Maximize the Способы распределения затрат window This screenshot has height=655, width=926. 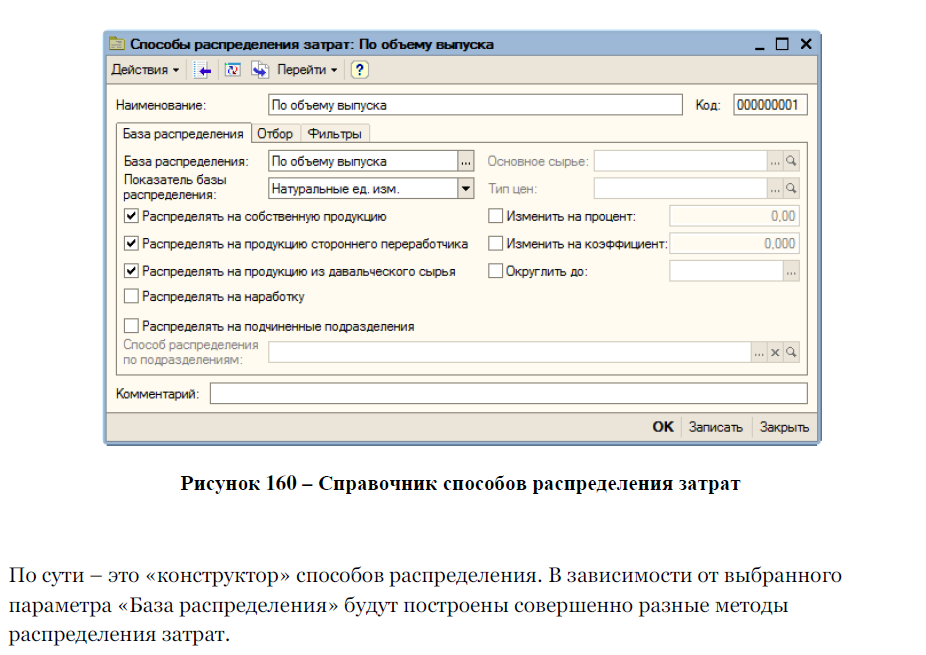point(782,44)
